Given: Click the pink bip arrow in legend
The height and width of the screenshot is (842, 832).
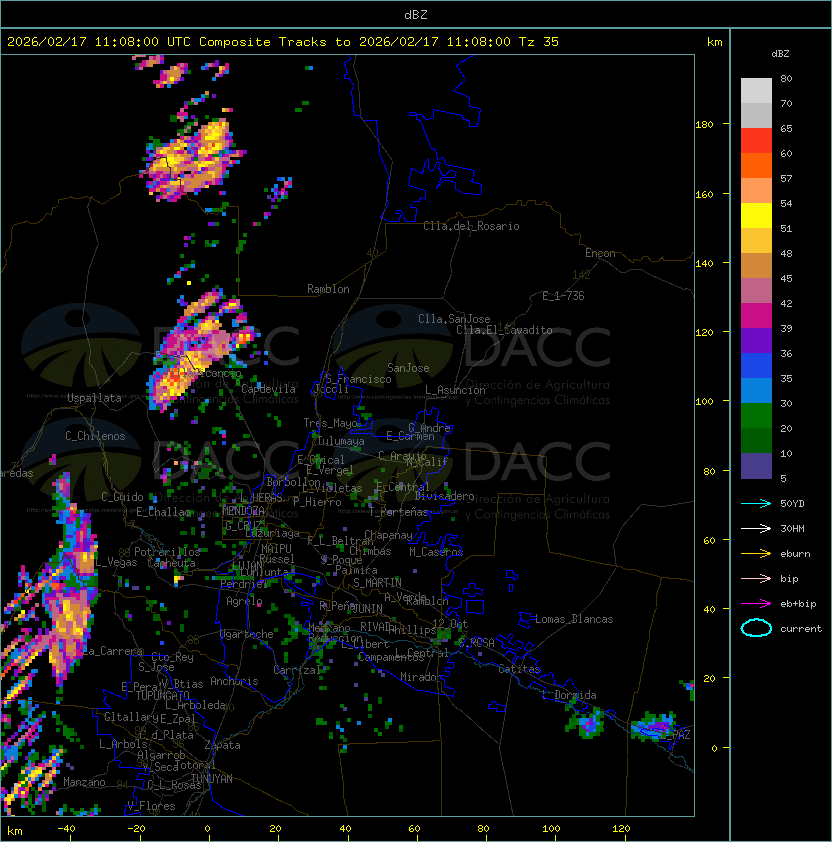Looking at the screenshot, I should click(x=756, y=579).
